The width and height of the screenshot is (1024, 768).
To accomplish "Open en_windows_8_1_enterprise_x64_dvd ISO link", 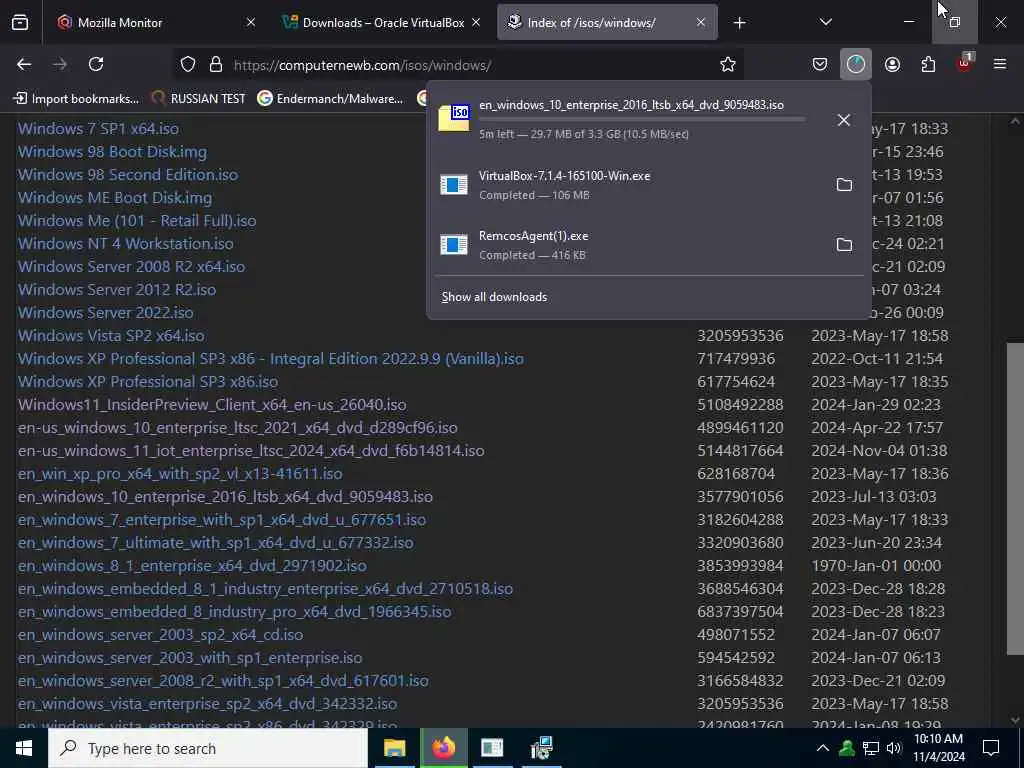I will tap(192, 566).
